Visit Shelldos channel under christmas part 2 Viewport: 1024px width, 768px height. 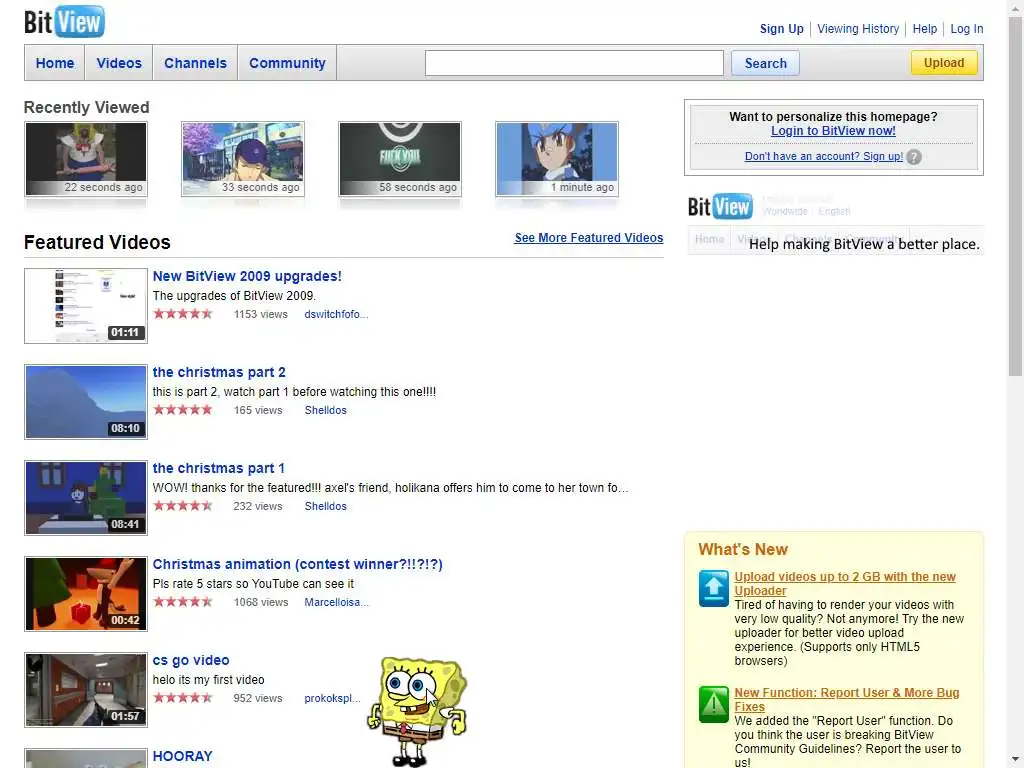(325, 410)
